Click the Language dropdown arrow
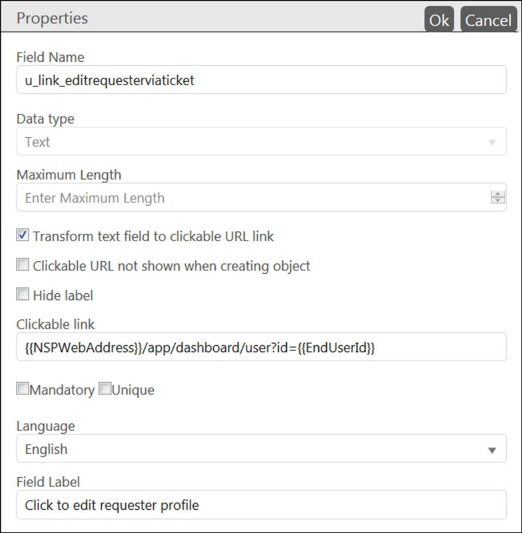The width and height of the screenshot is (522, 533). 492,450
